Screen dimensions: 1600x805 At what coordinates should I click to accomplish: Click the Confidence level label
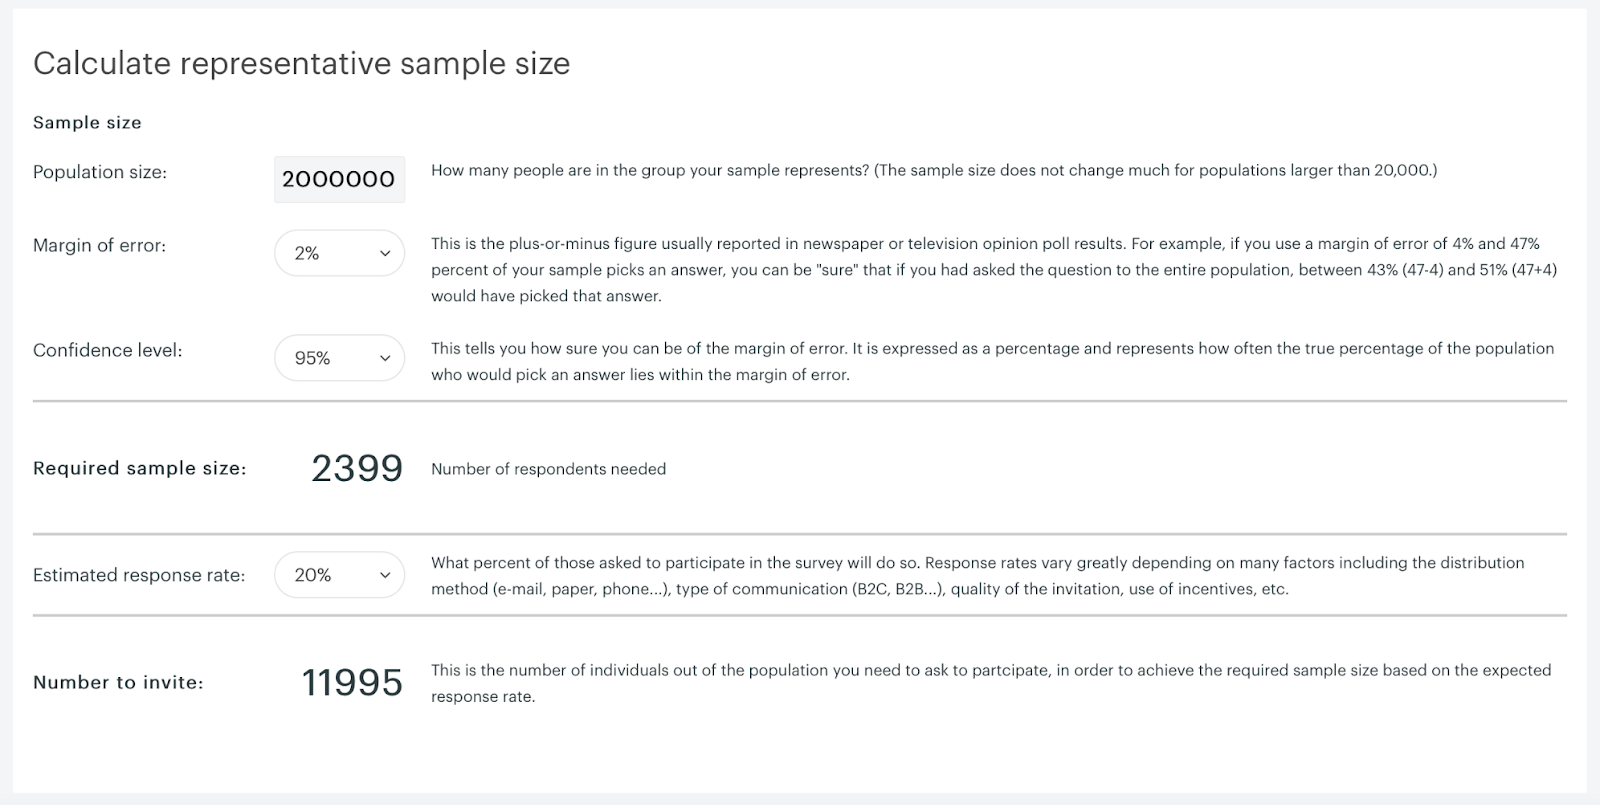point(108,350)
